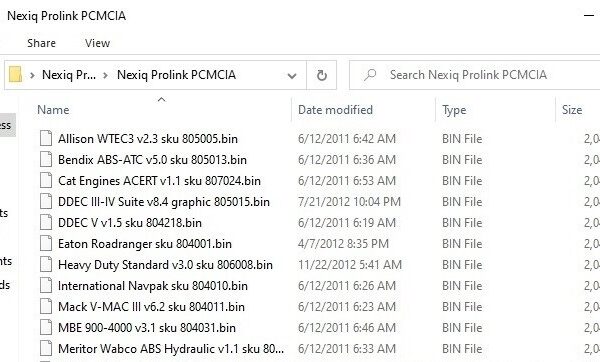This screenshot has width=600, height=362.
Task: Select the Meritor Wabco ABS Hydraulic file icon
Action: tap(46, 349)
